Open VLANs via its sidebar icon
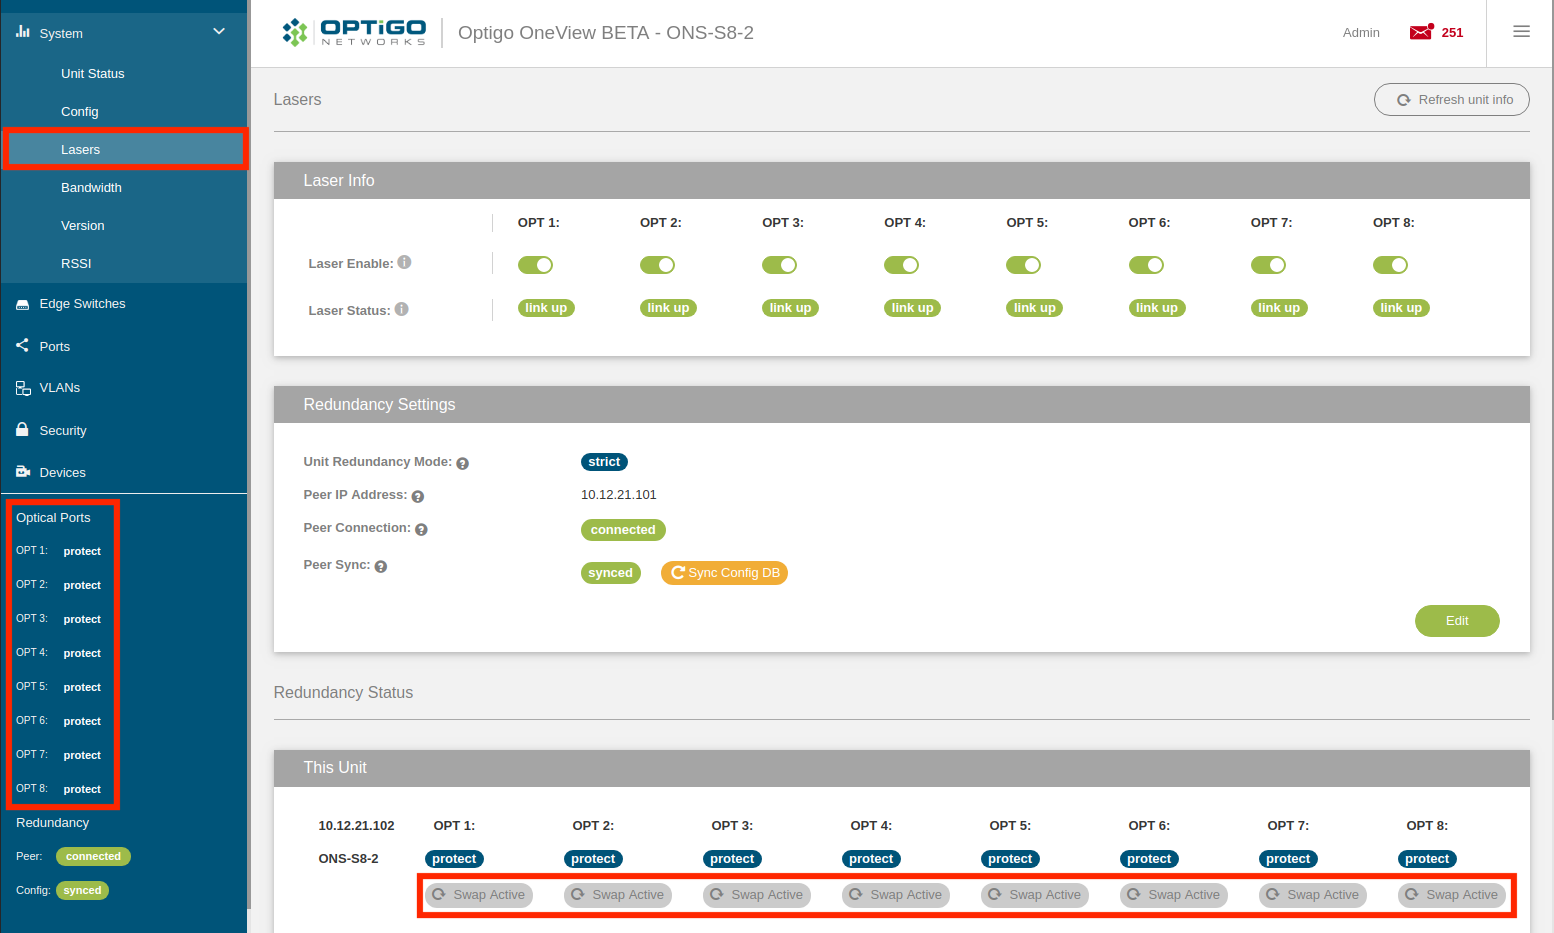 (x=22, y=388)
